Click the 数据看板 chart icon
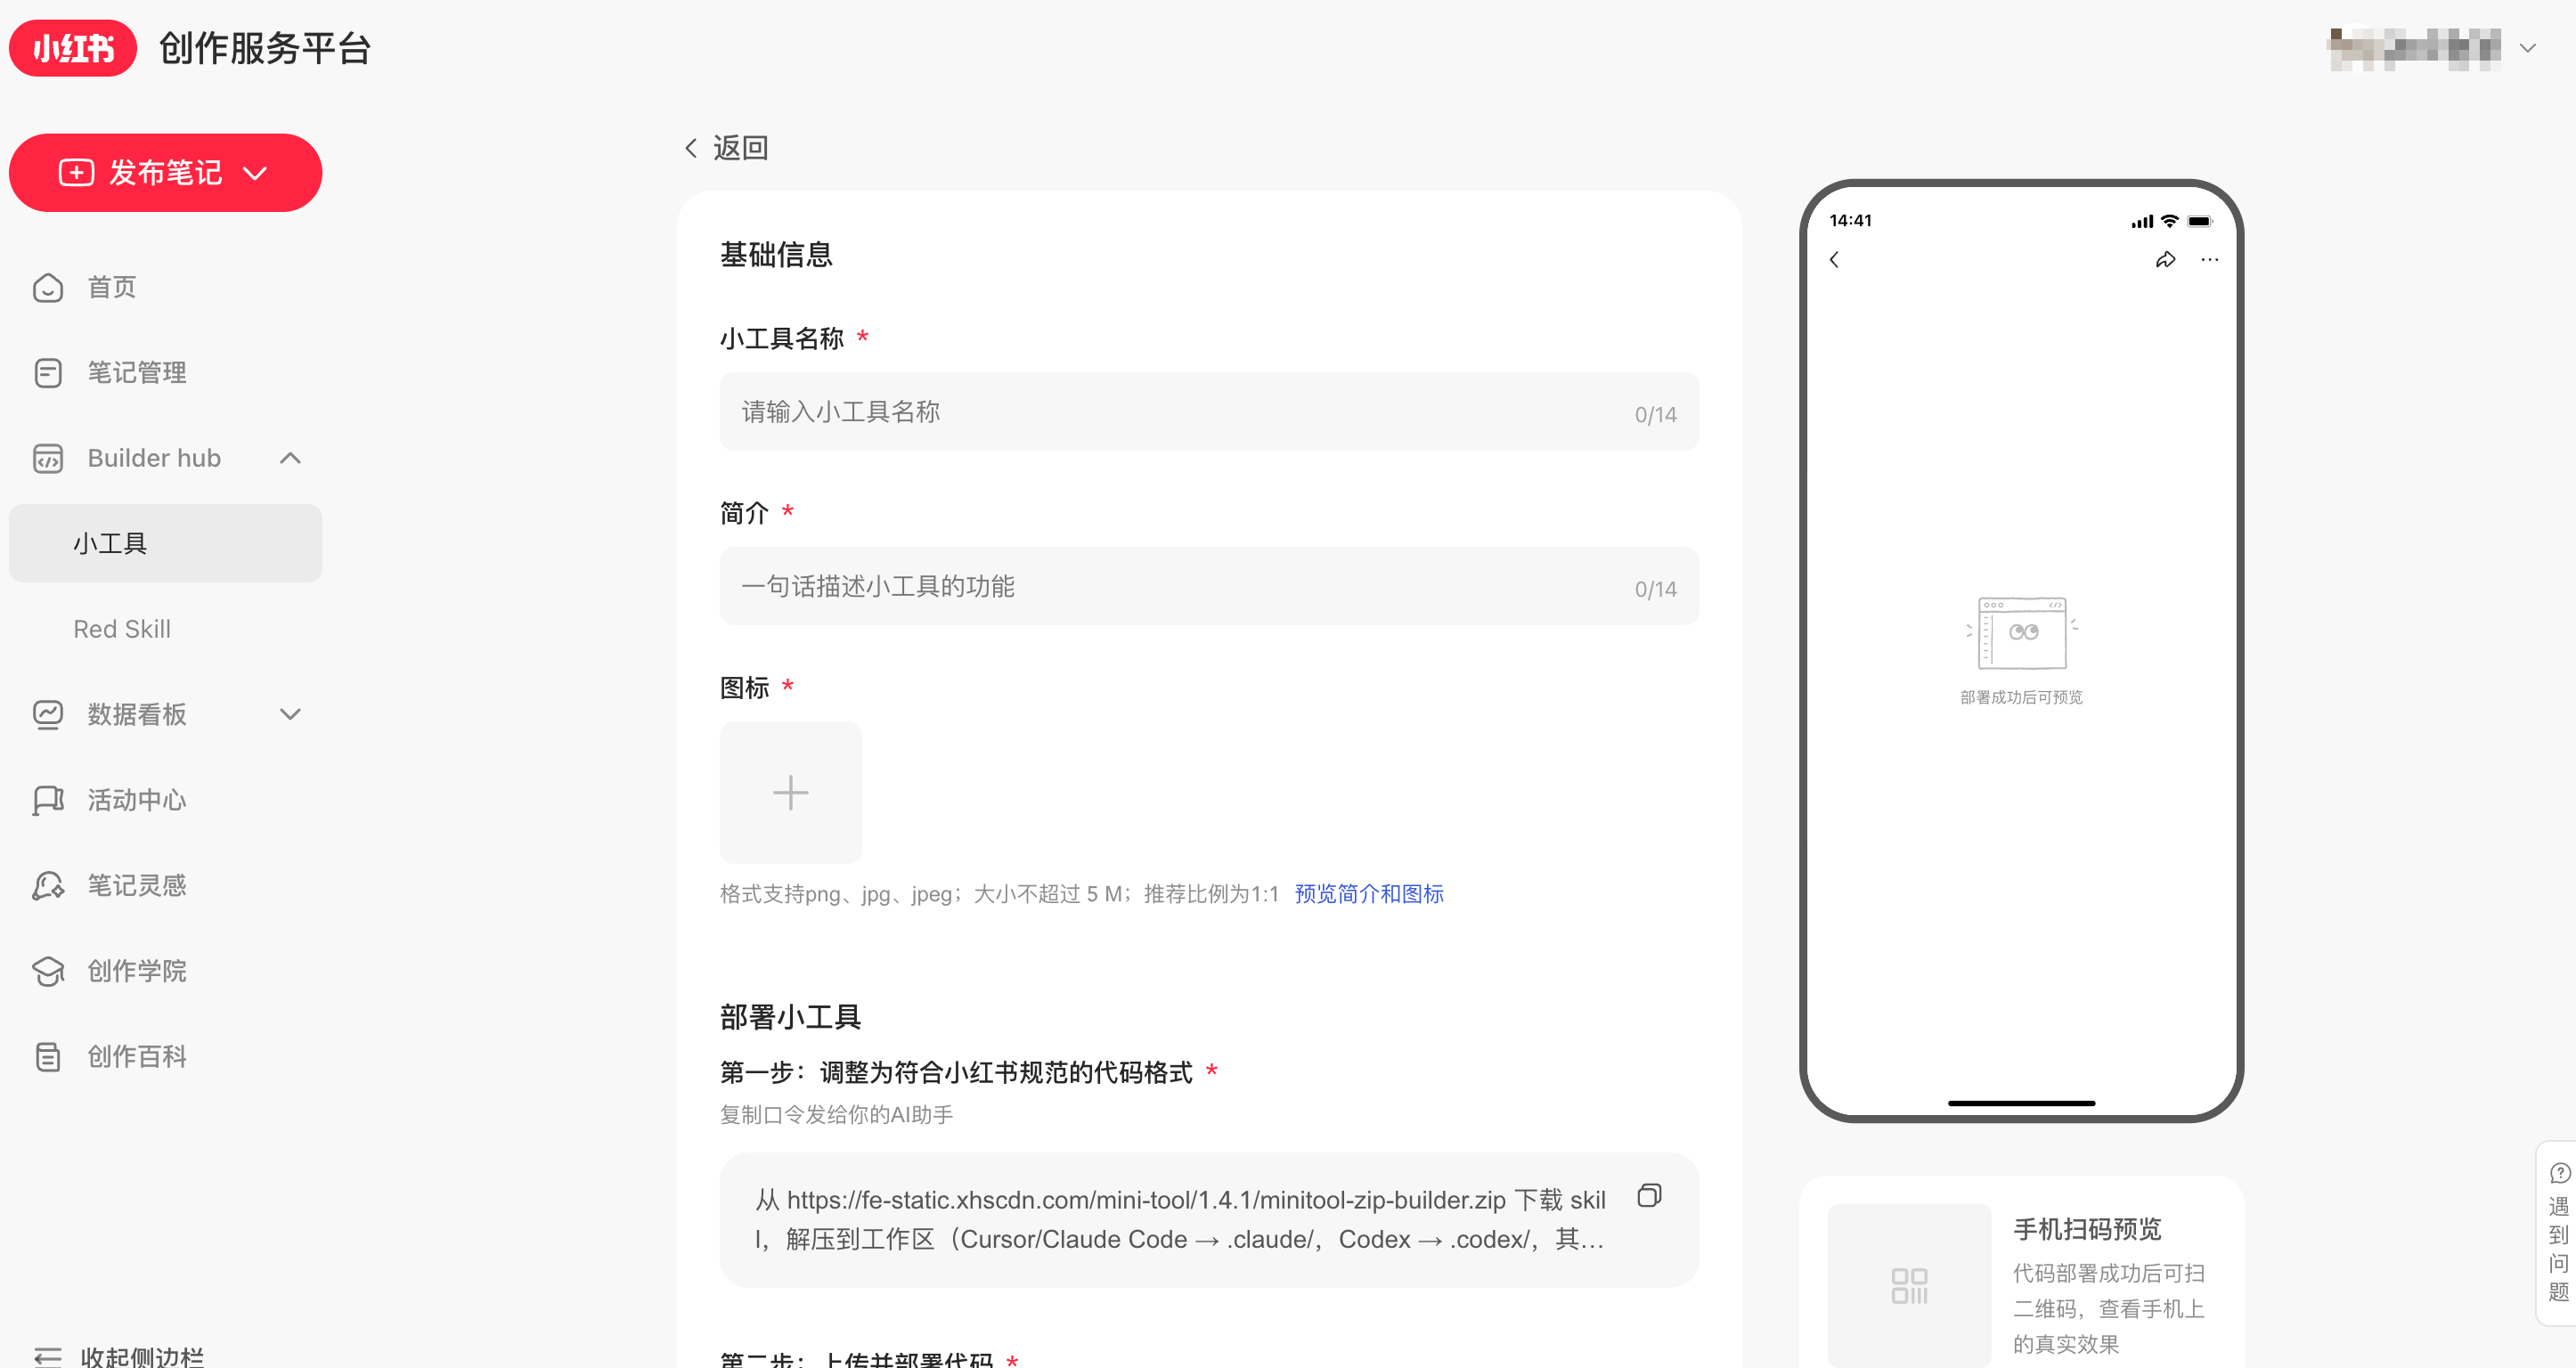2576x1368 pixels. [48, 715]
